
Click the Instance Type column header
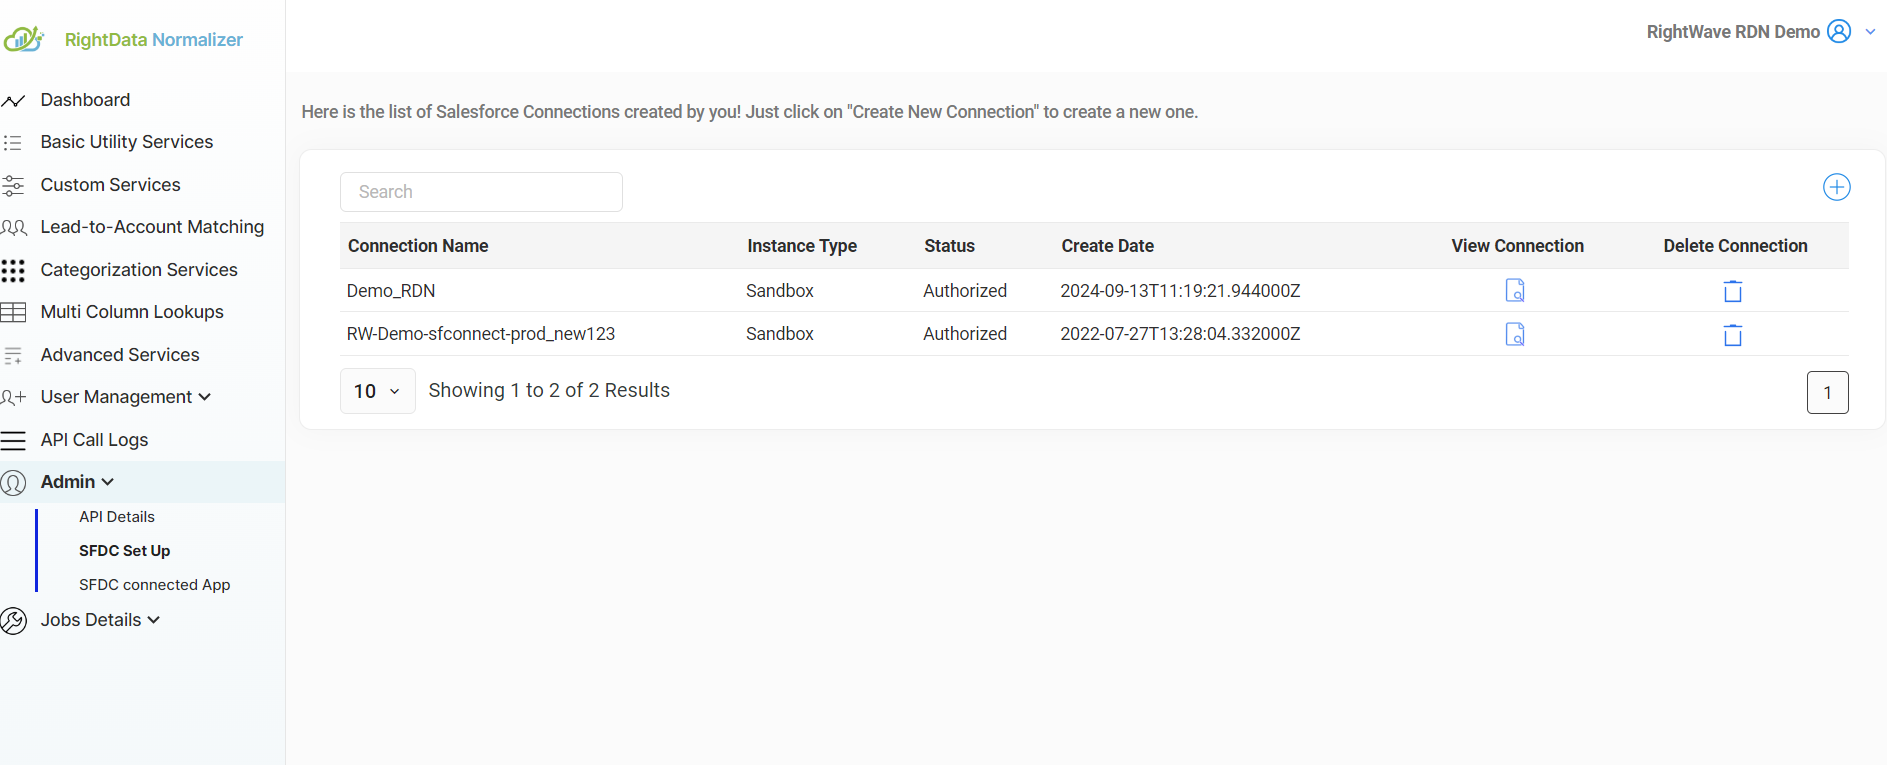802,246
